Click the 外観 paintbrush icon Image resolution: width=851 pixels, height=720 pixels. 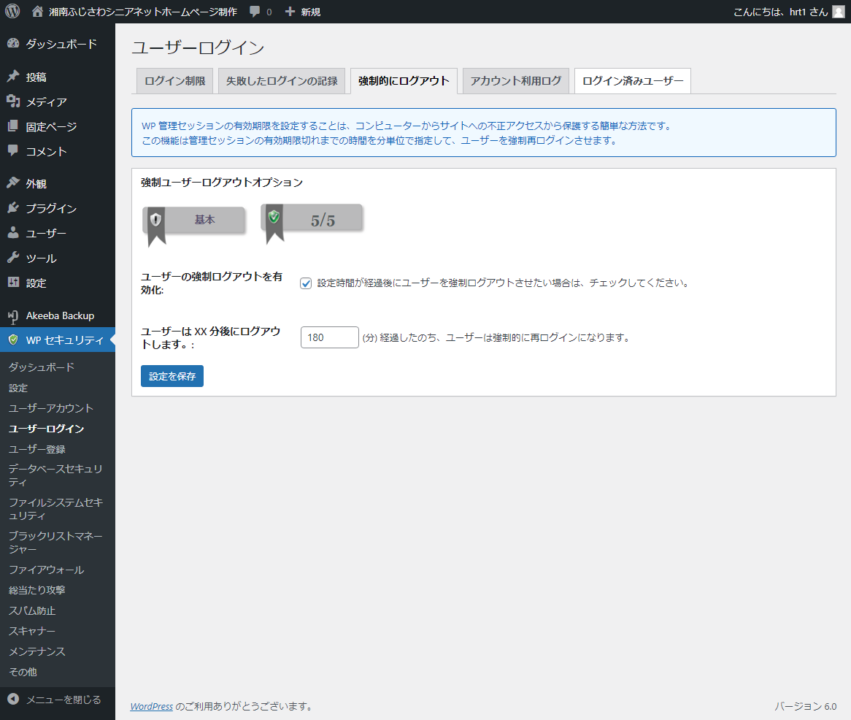click(13, 183)
